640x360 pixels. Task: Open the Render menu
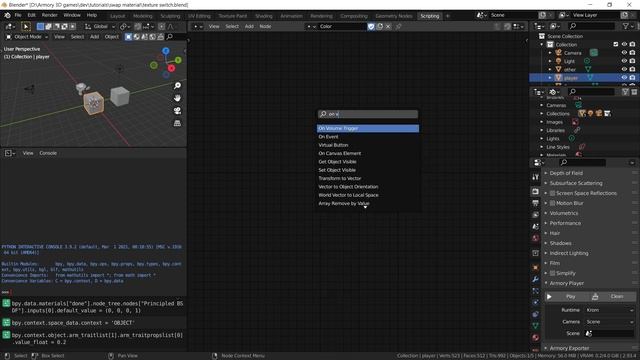point(49,15)
